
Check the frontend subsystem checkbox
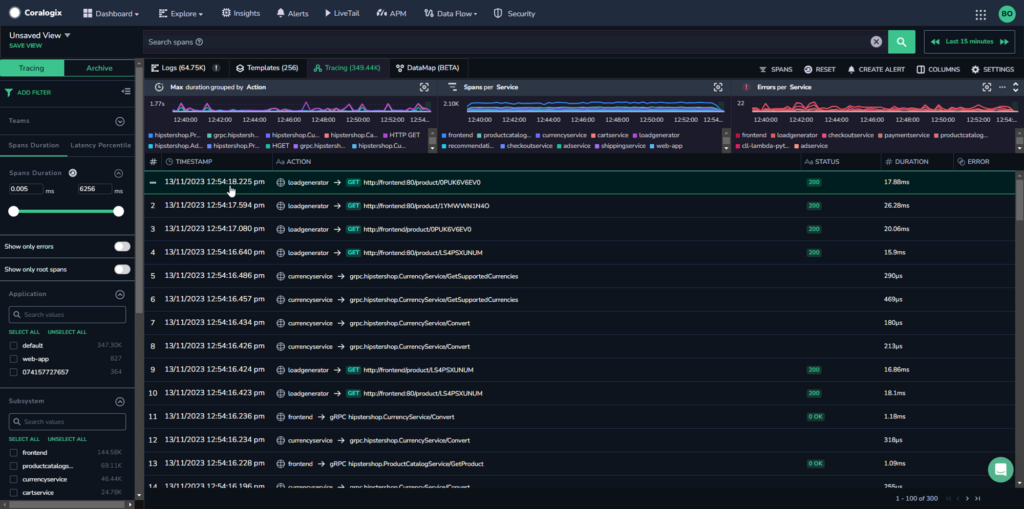(x=13, y=452)
